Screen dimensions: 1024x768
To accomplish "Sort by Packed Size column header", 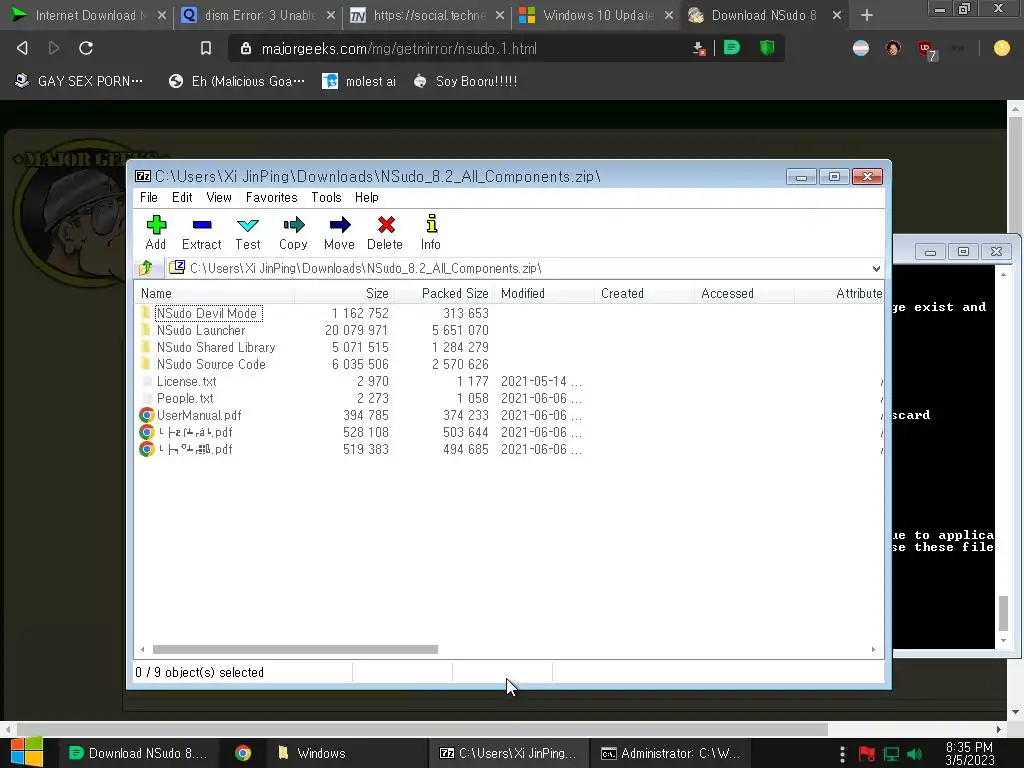I will click(x=444, y=293).
